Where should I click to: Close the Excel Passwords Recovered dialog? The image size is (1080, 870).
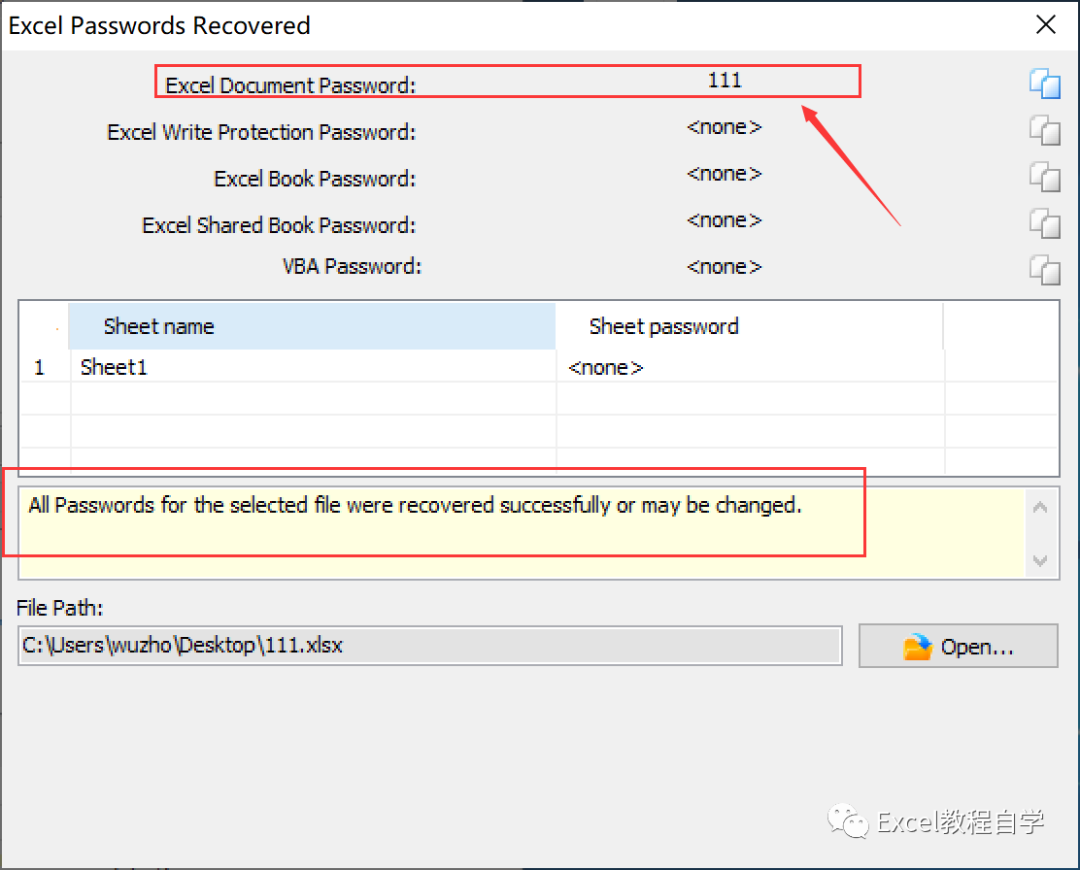tap(1046, 25)
